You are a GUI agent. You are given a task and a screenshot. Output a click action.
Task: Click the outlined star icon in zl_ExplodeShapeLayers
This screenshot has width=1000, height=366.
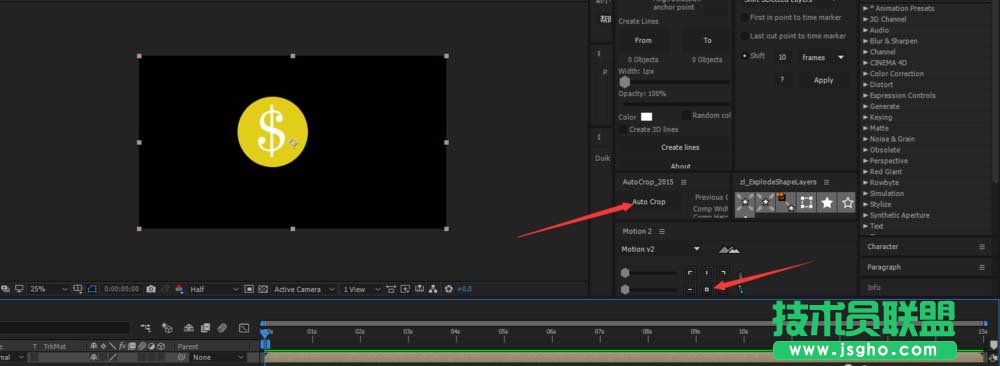point(847,203)
